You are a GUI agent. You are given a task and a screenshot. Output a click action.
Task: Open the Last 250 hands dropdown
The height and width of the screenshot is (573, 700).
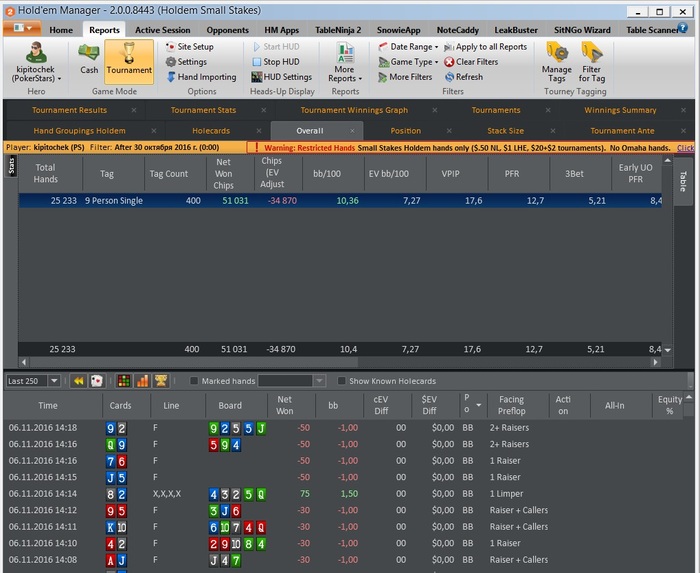click(54, 381)
